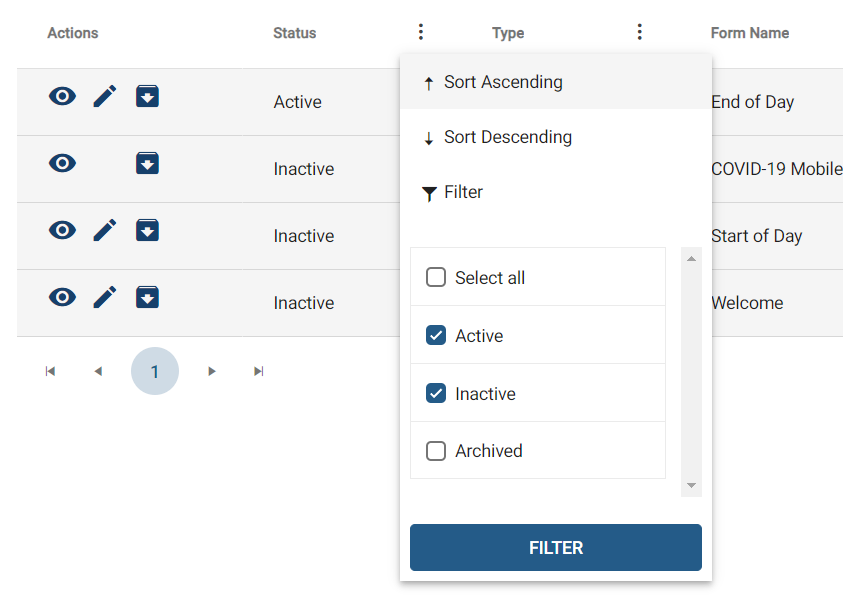Check the Select all checkbox
This screenshot has width=843, height=605.
pos(436,277)
